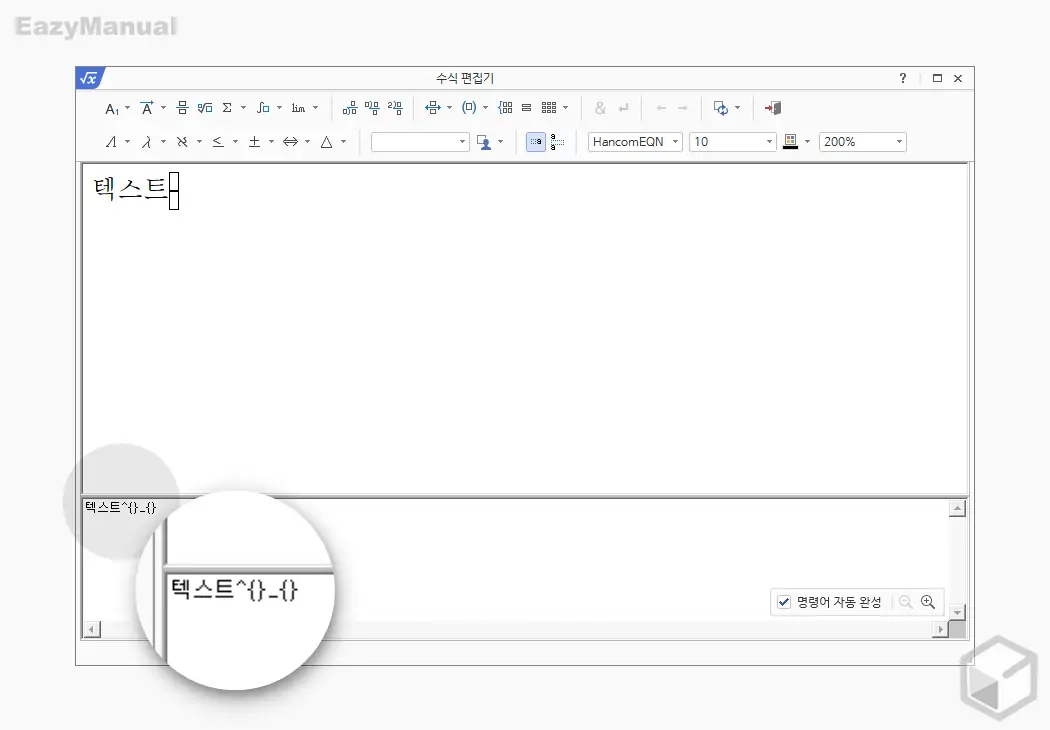Click the zoom-in magnifier button
The width and height of the screenshot is (1050, 730).
(929, 602)
